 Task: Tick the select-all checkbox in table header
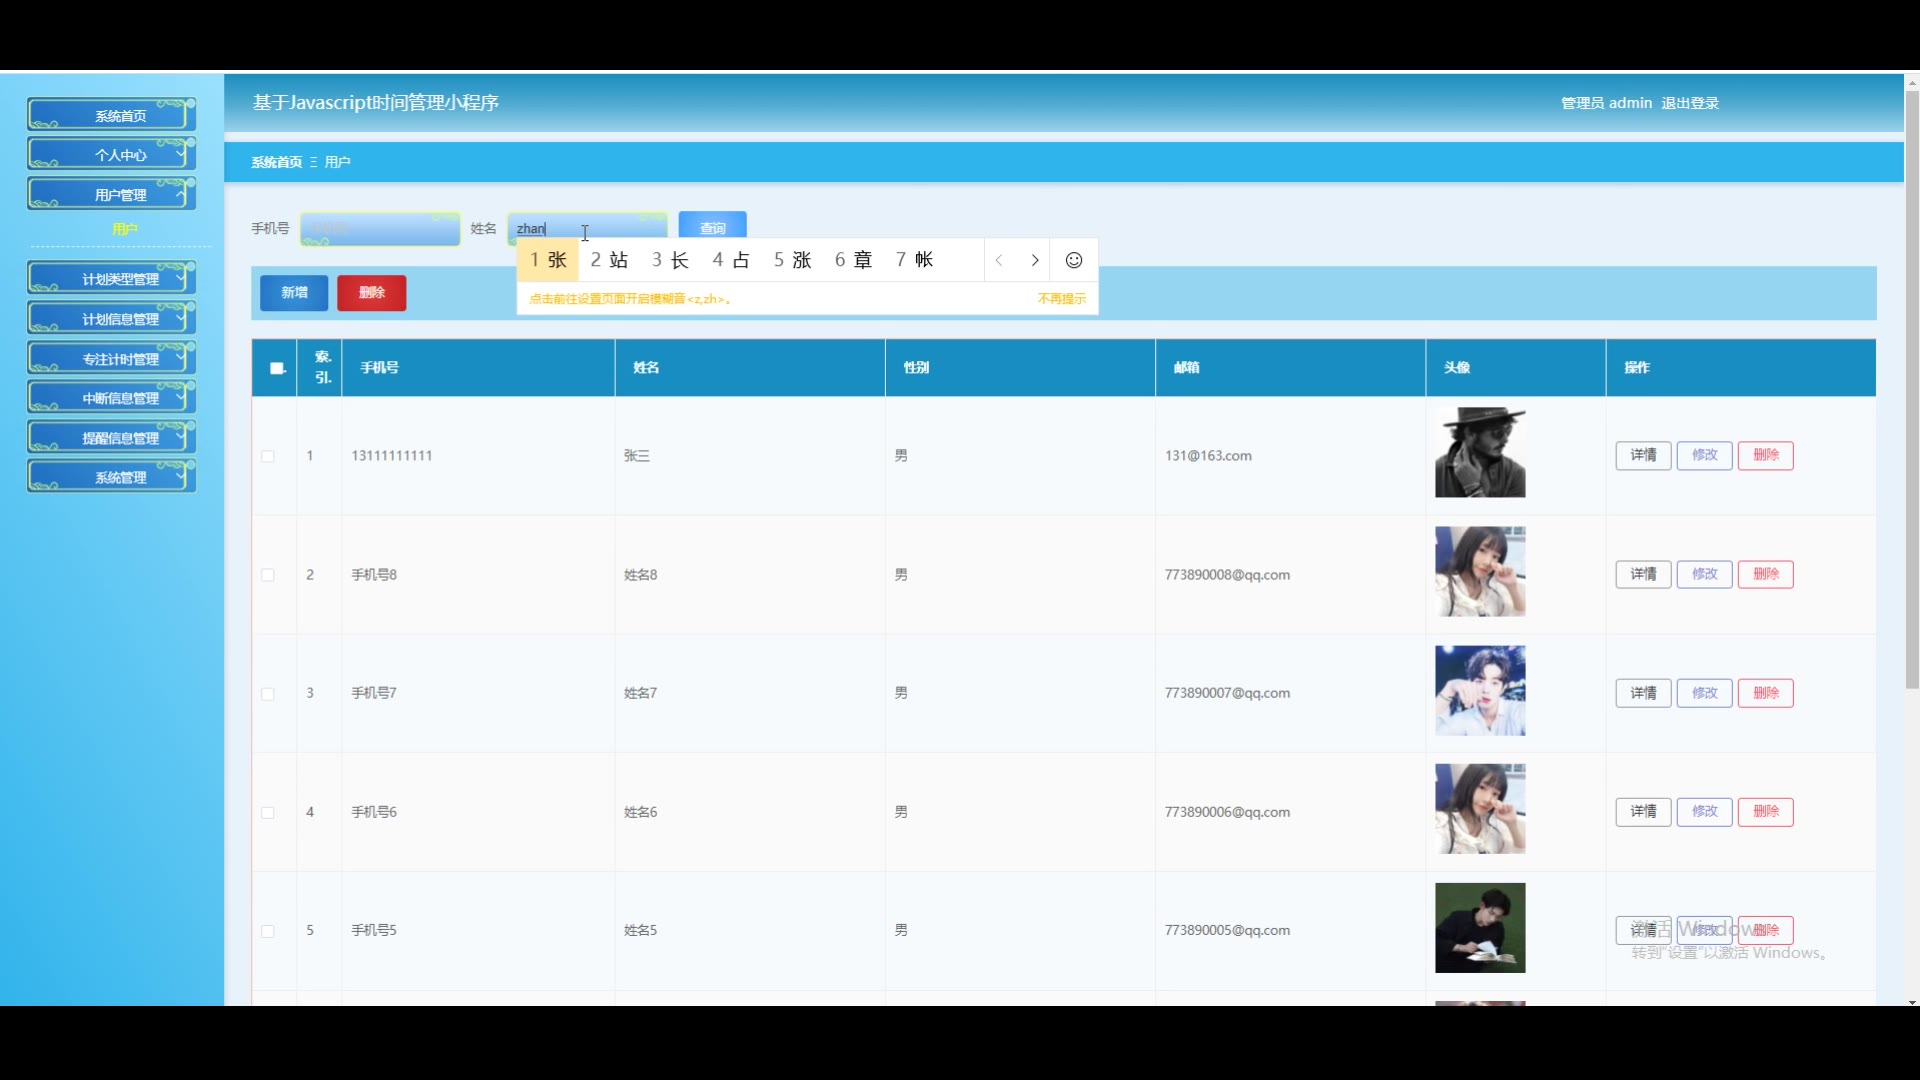(x=277, y=368)
